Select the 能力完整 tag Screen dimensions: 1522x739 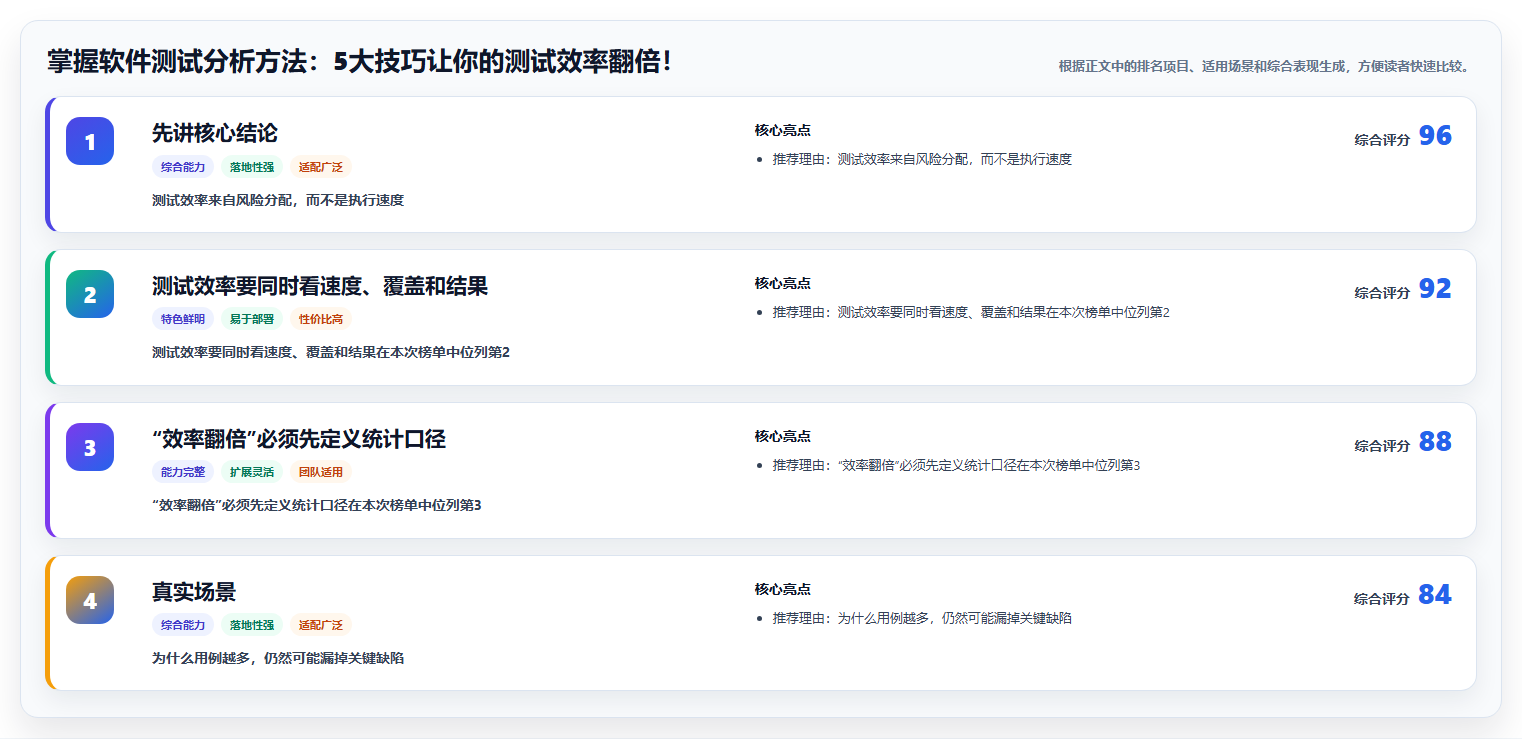[x=183, y=472]
